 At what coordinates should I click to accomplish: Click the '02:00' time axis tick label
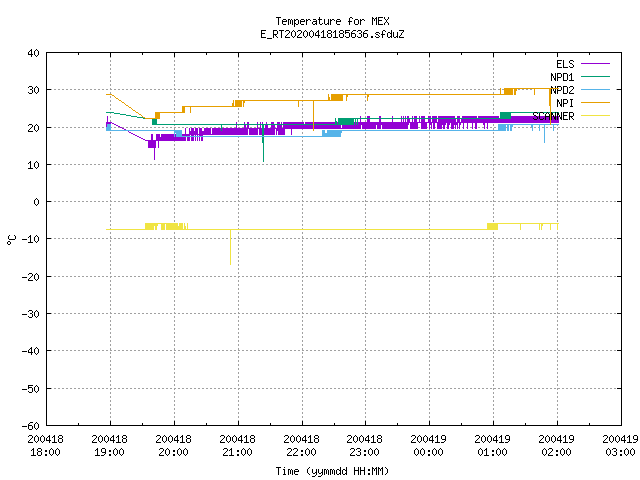557,452
